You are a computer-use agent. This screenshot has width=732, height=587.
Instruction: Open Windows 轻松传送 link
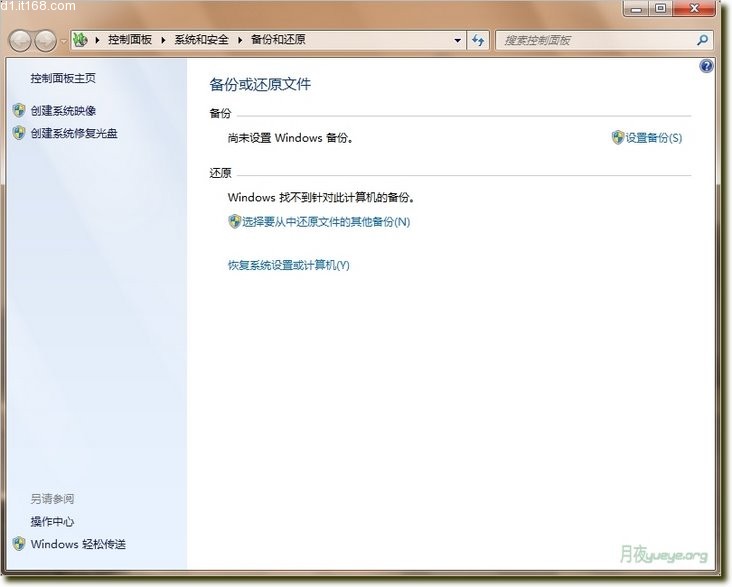click(x=78, y=544)
